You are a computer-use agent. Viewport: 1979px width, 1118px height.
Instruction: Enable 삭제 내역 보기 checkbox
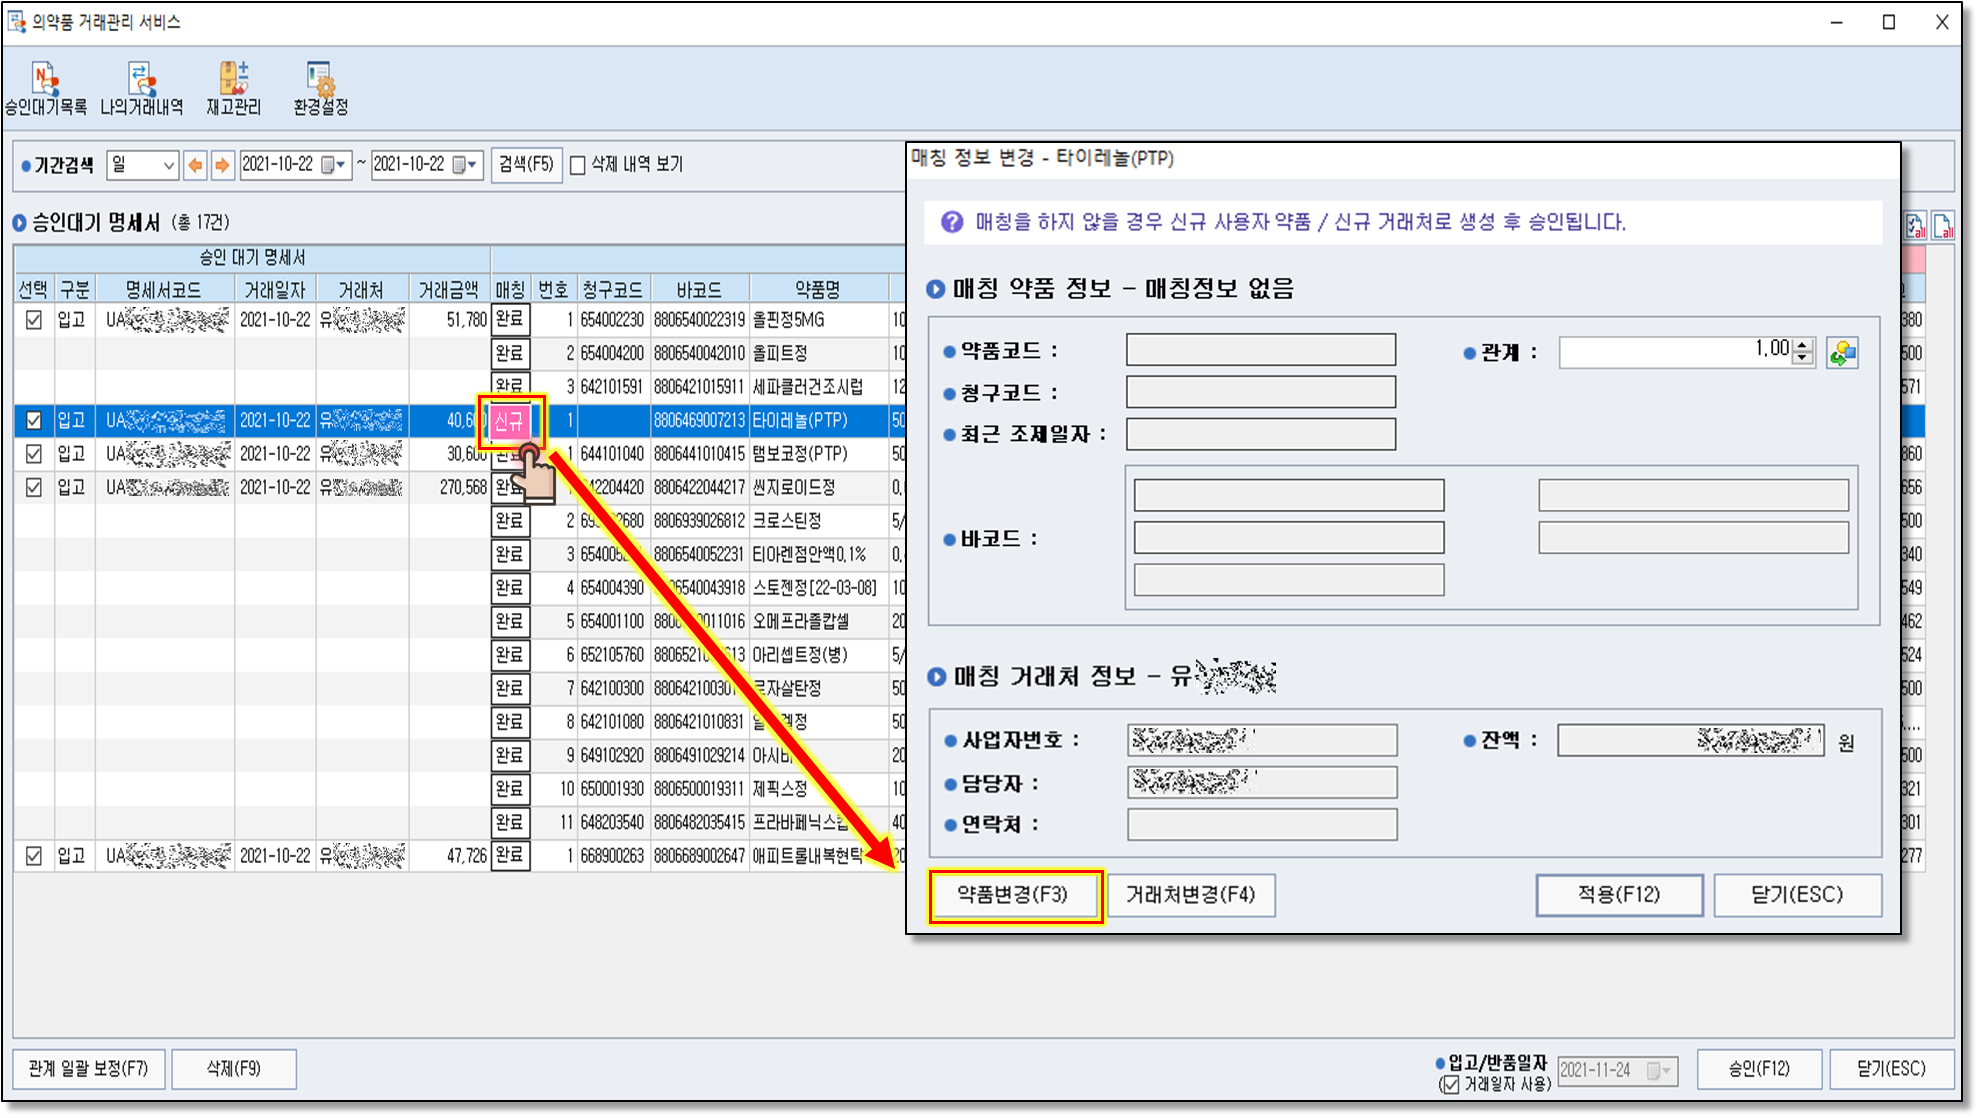tap(578, 166)
